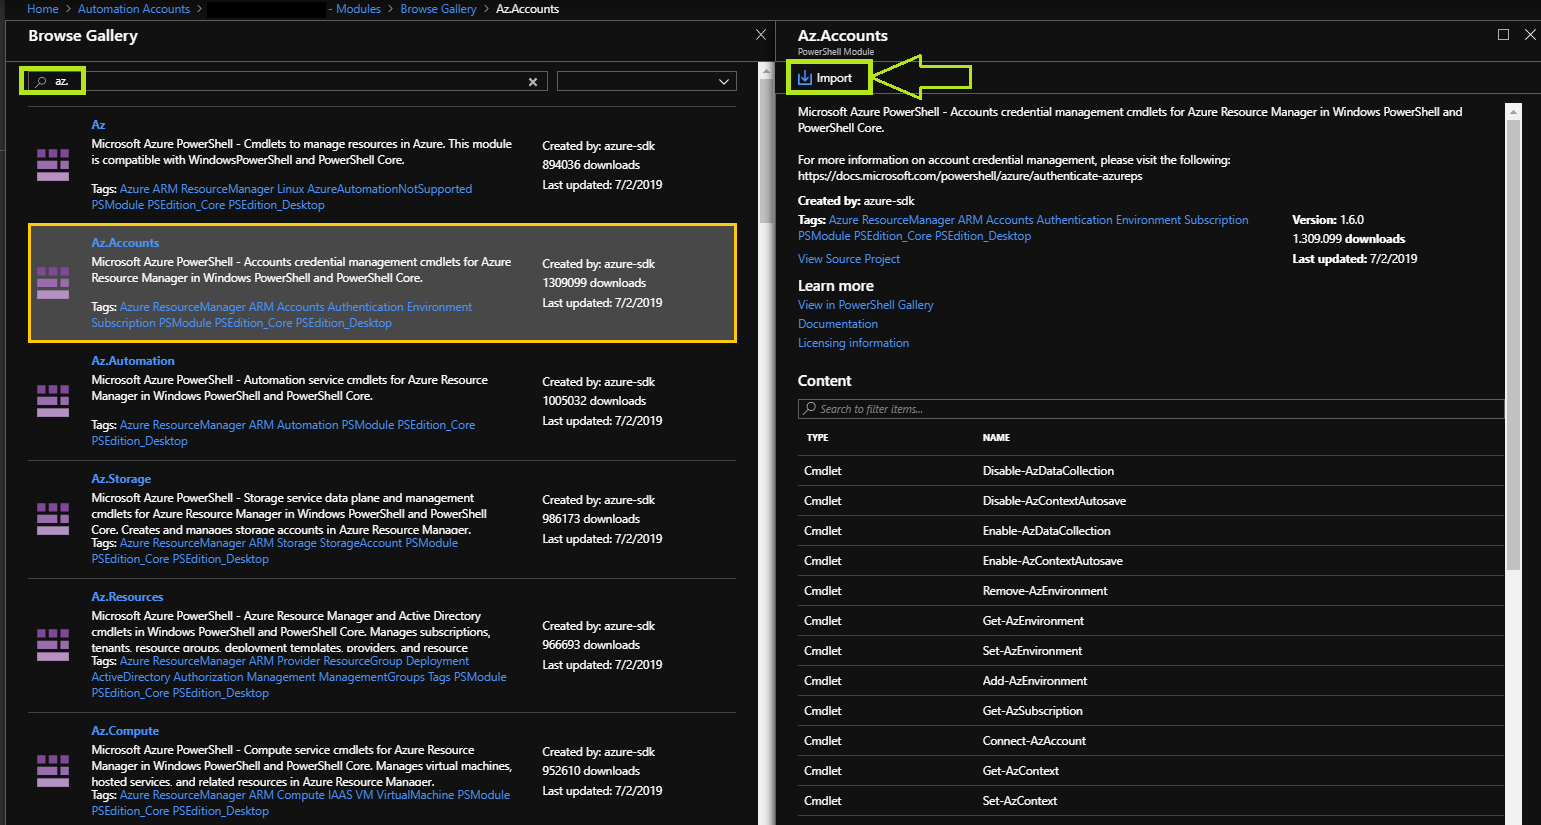Select the Az.Accounts module title

click(x=125, y=243)
